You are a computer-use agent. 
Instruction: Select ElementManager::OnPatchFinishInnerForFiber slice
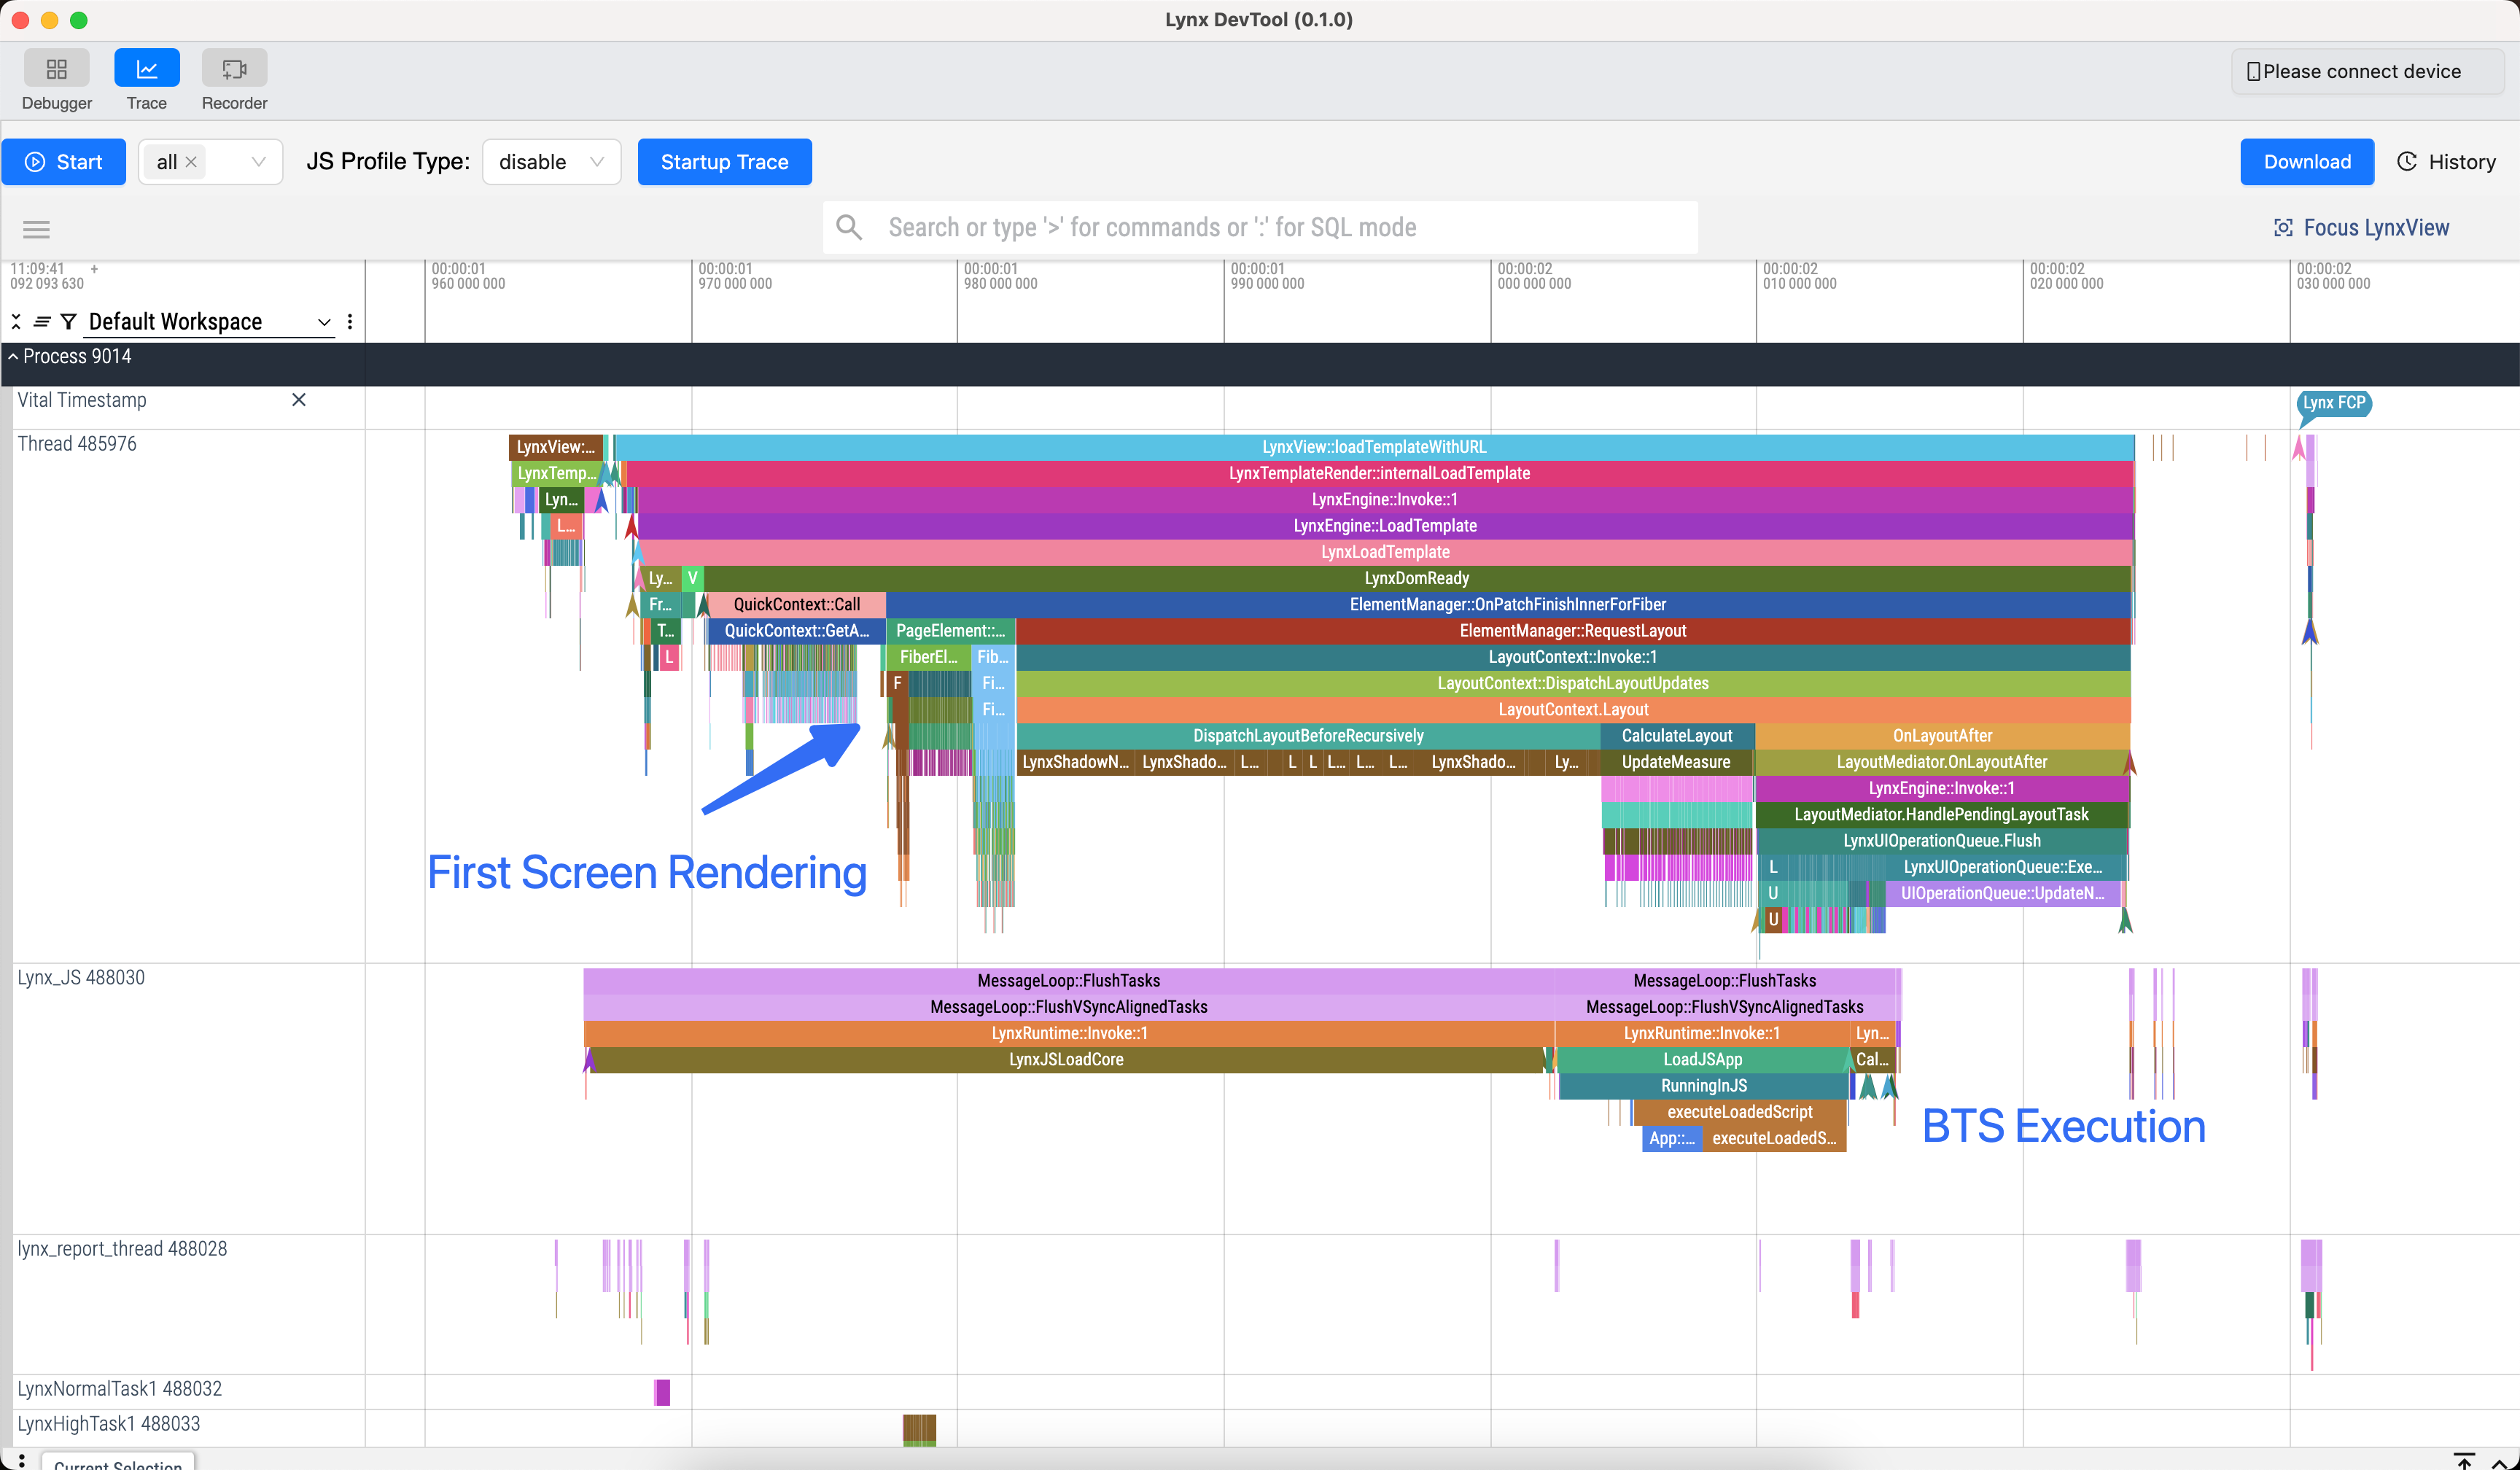tap(1507, 604)
